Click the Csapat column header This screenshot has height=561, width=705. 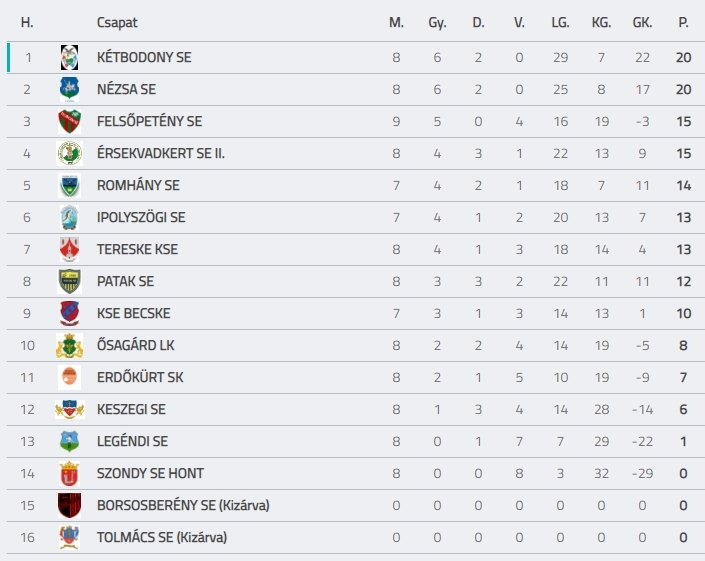coord(117,22)
